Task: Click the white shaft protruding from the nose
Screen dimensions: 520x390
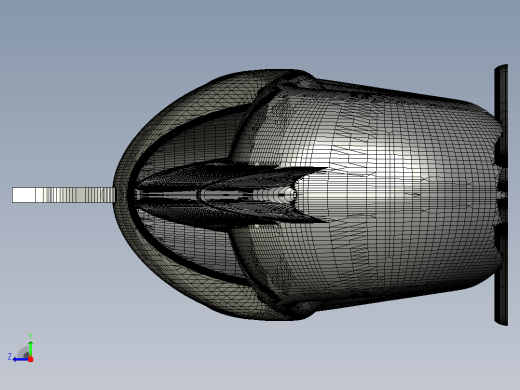Action: tap(64, 195)
